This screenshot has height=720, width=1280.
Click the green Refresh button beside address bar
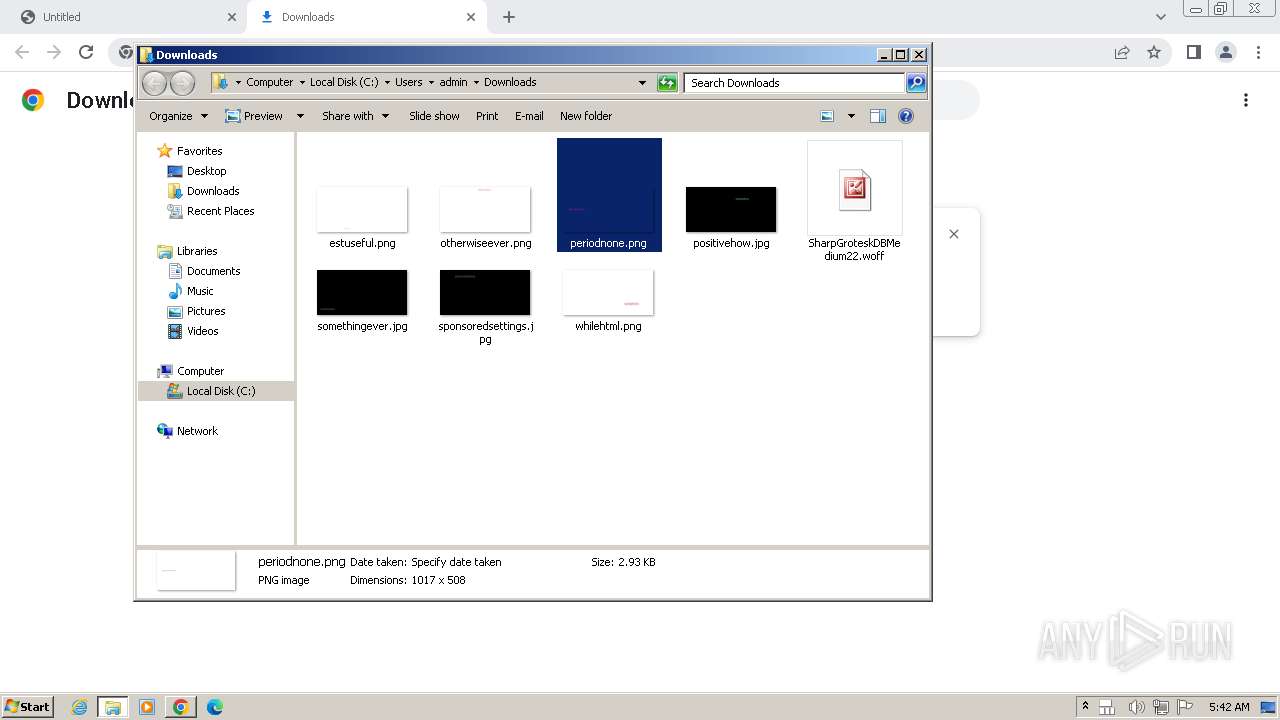point(667,83)
